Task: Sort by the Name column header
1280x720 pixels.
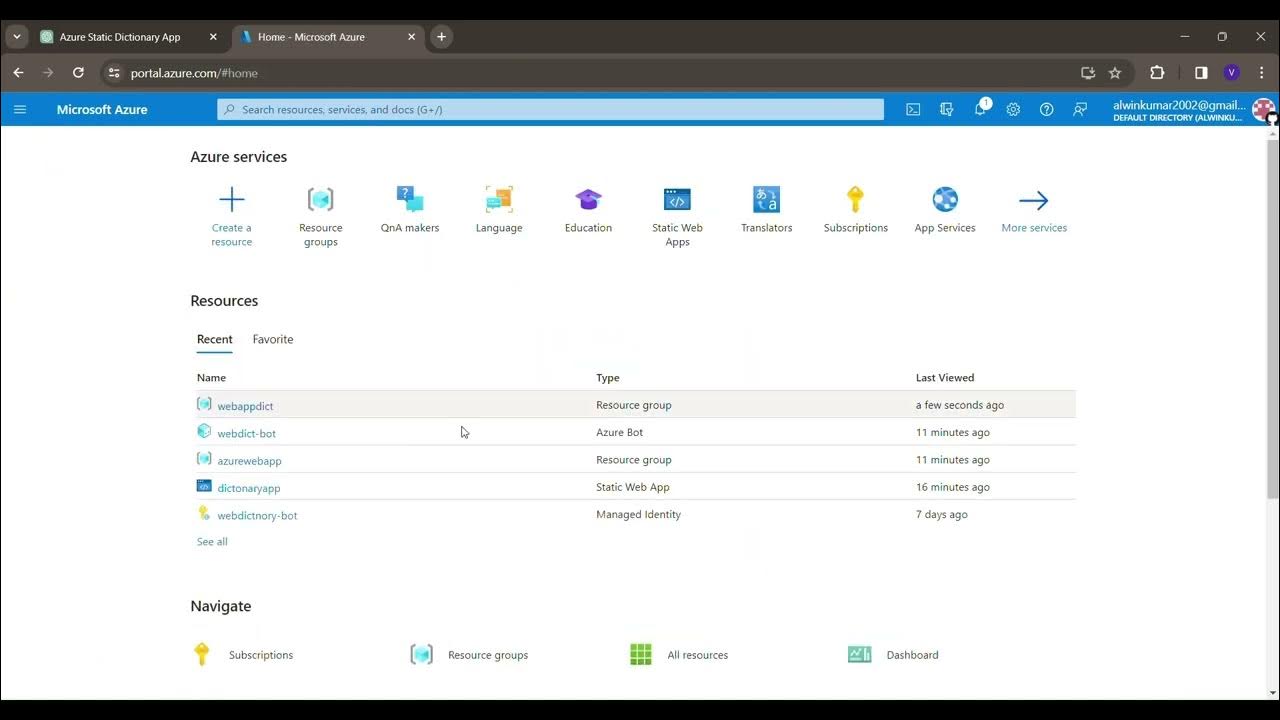Action: click(211, 378)
